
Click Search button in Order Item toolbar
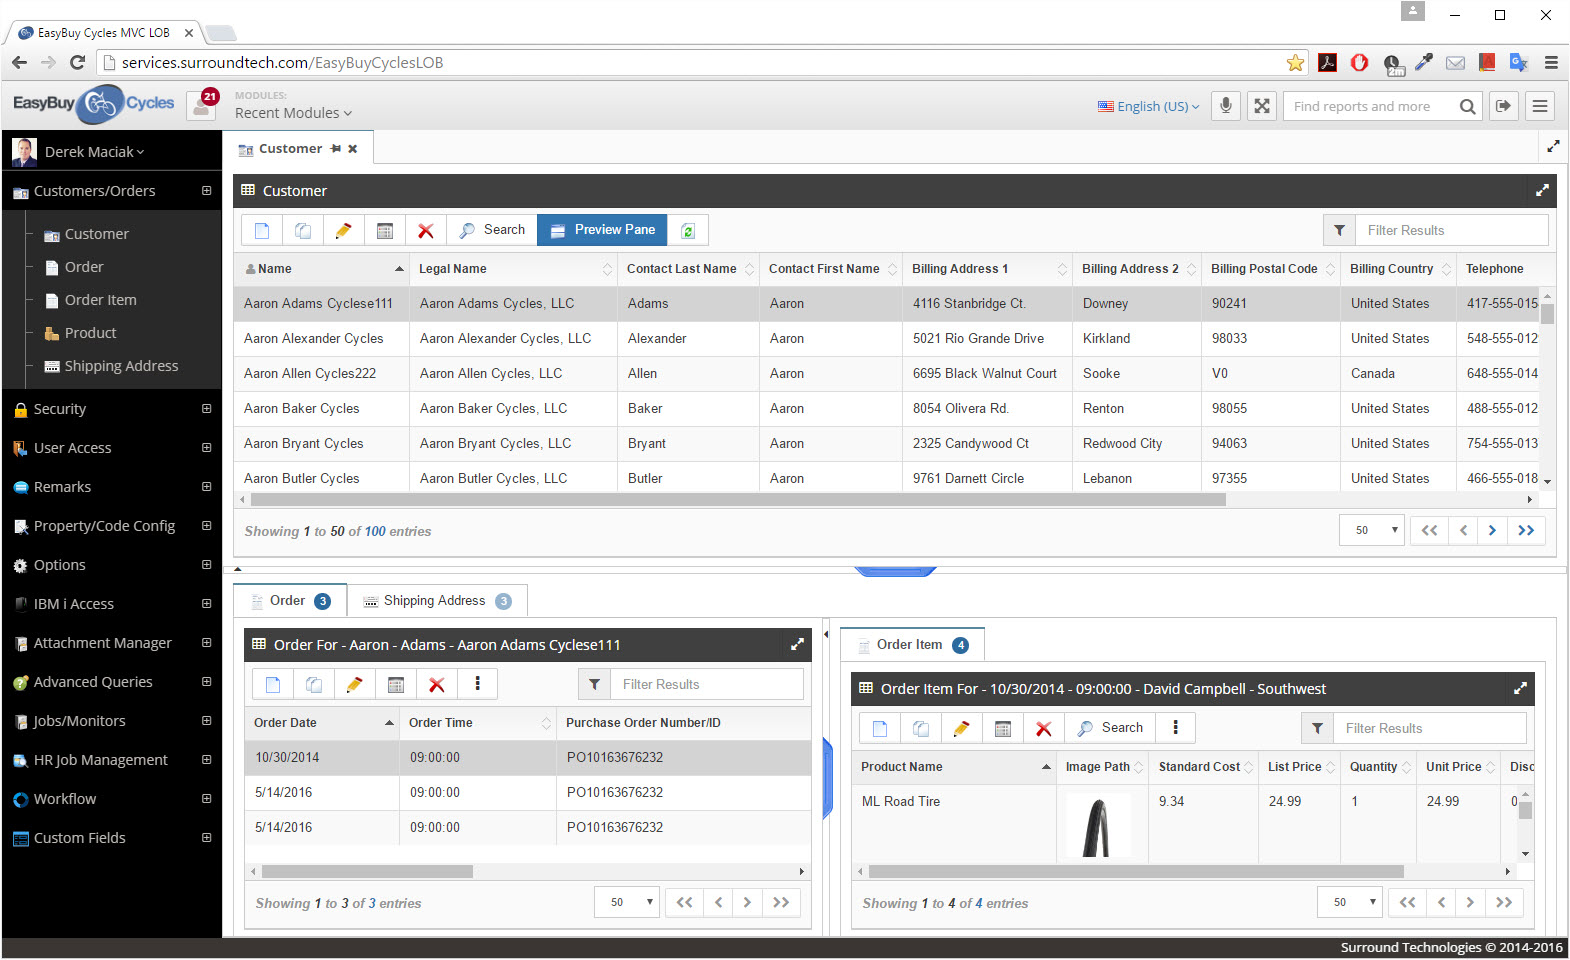[1110, 728]
